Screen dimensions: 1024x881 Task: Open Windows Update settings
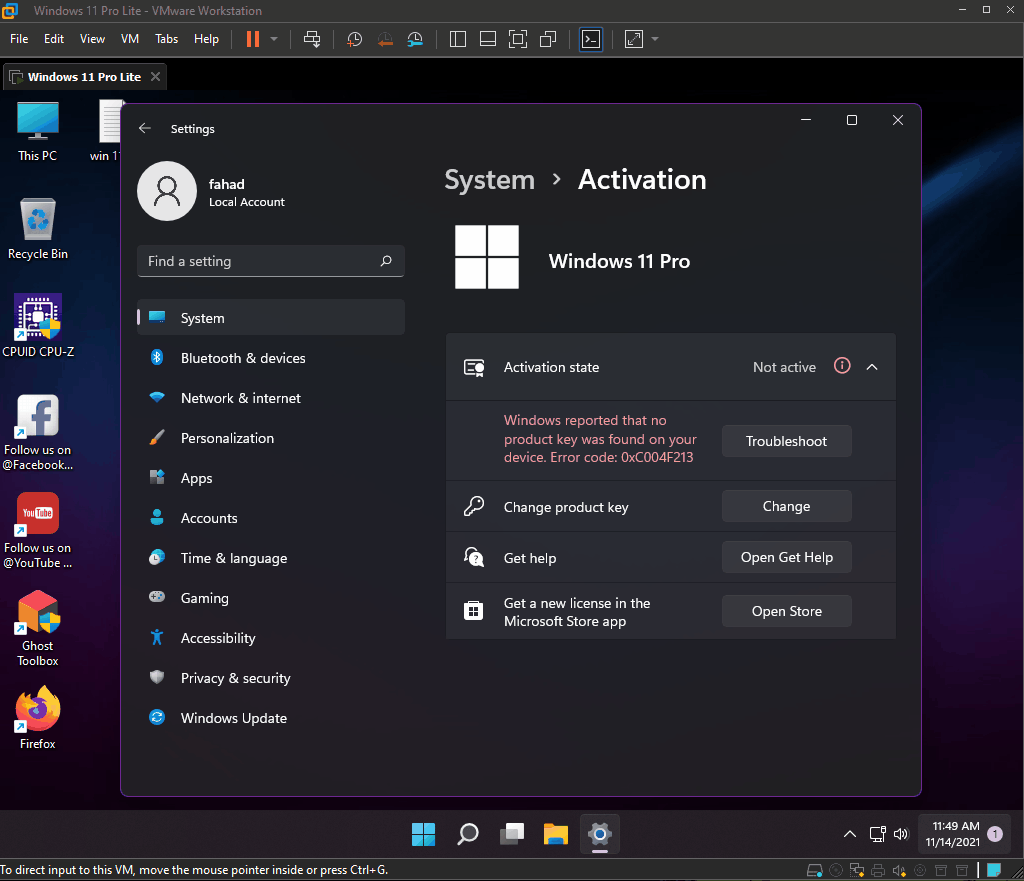point(271,718)
